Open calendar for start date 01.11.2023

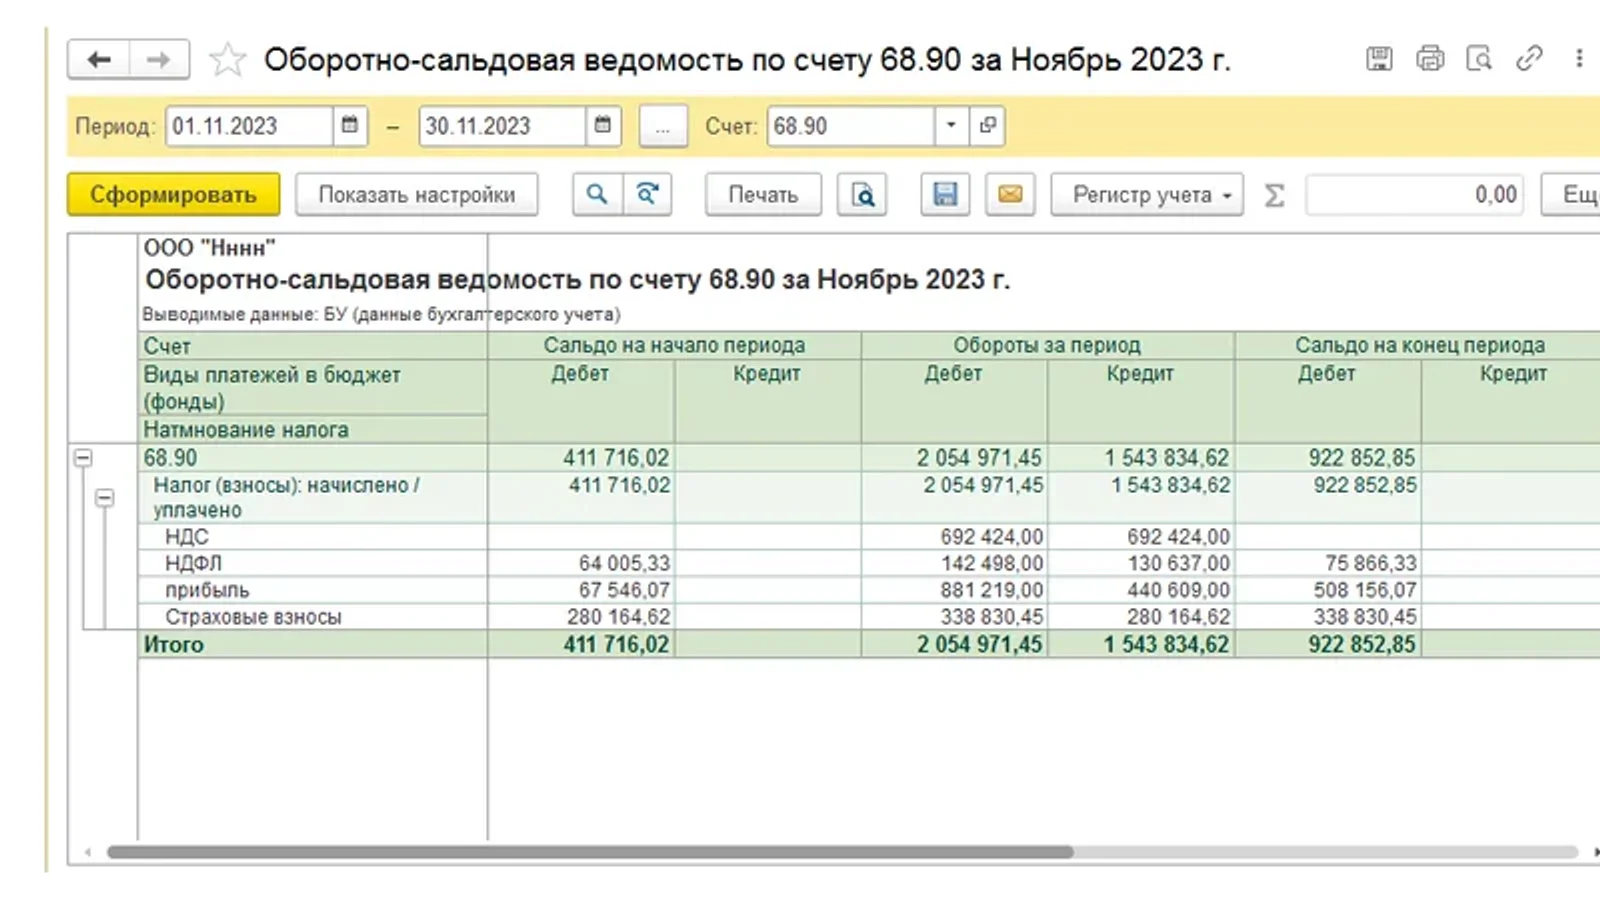(x=350, y=126)
